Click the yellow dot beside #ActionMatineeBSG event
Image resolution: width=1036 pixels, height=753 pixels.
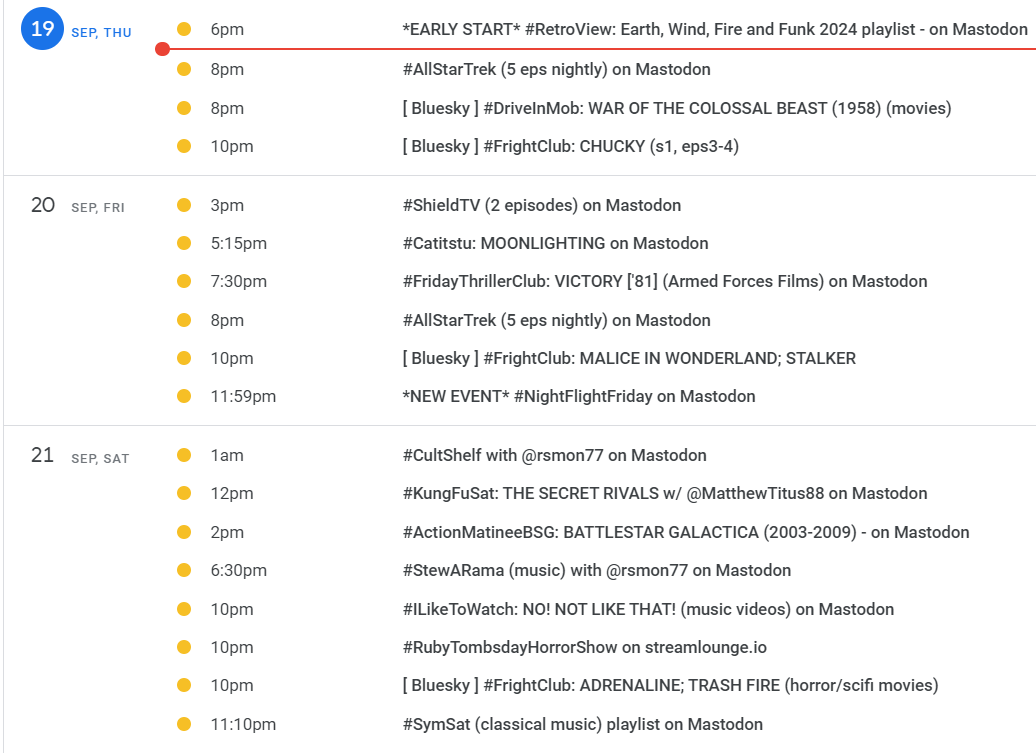[184, 532]
